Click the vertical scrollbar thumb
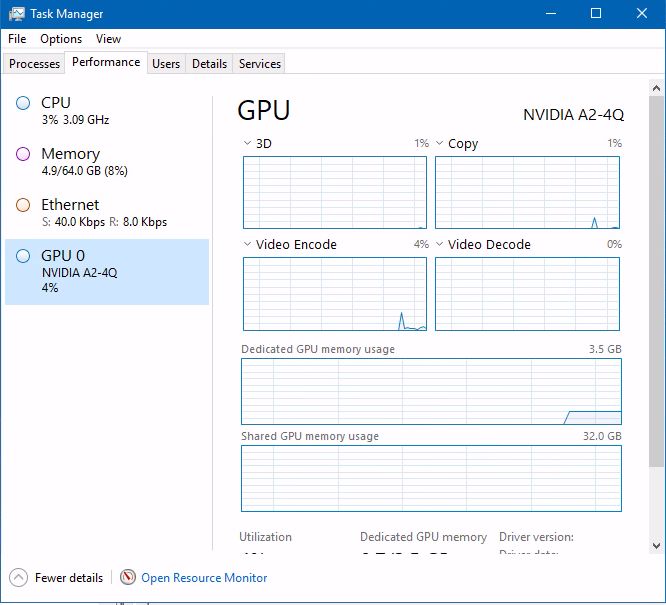Viewport: 666px width, 605px height. [x=656, y=281]
